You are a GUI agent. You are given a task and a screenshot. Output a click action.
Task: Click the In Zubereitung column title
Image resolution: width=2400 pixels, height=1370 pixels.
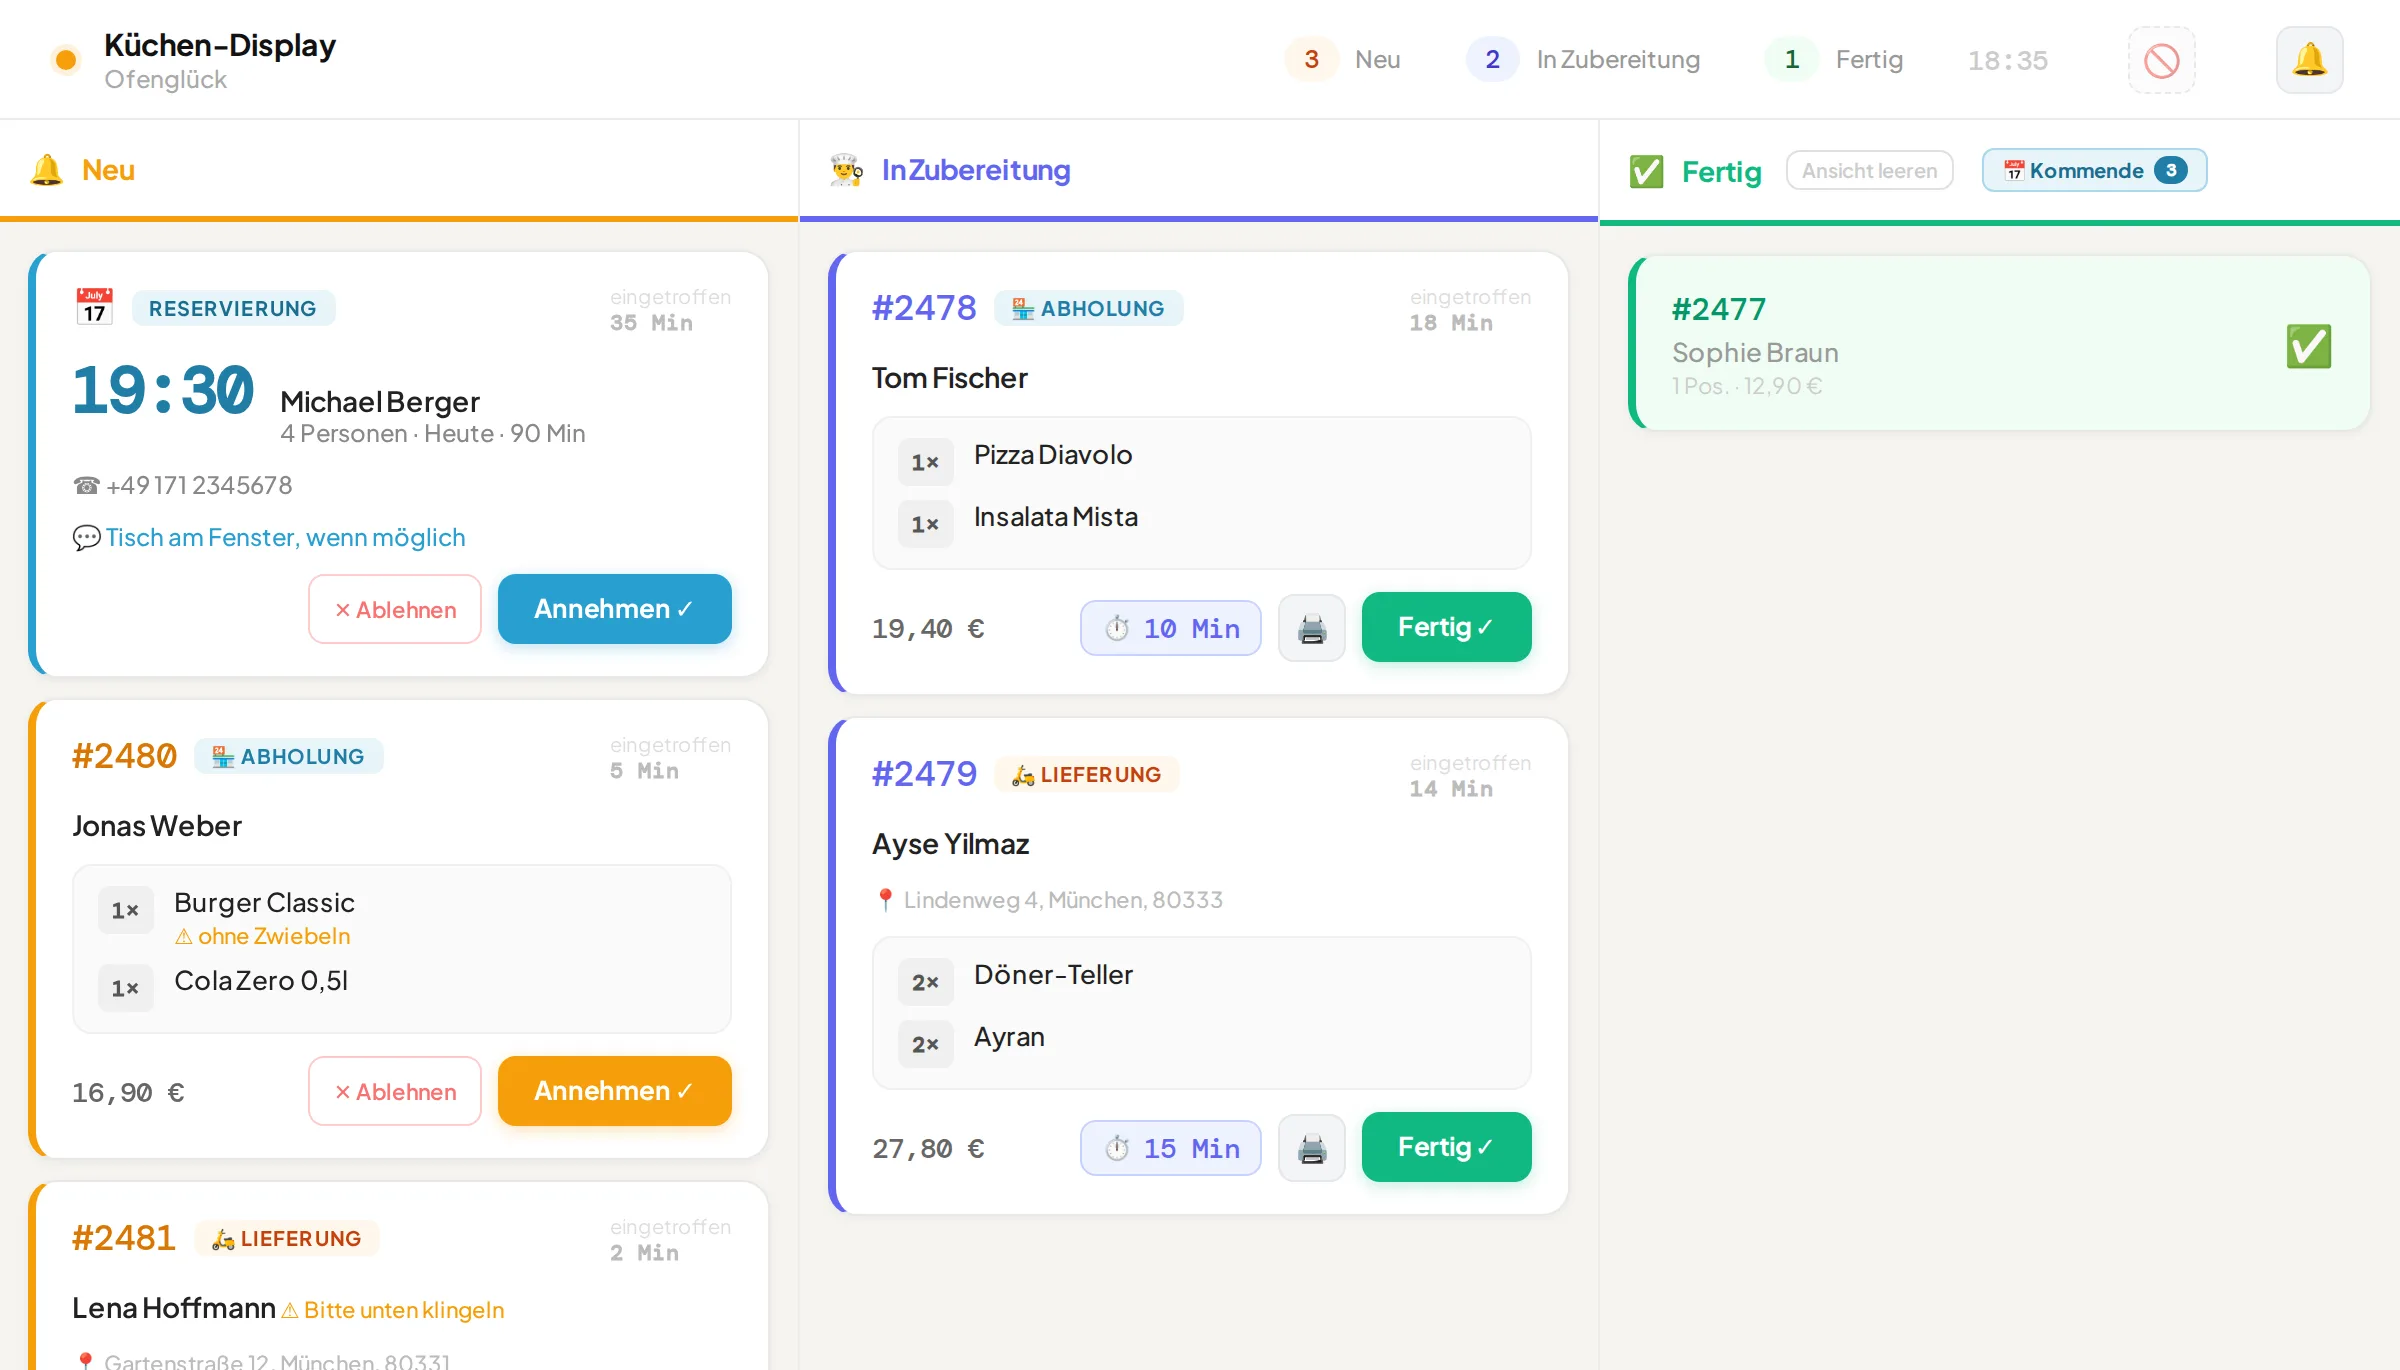tap(976, 170)
